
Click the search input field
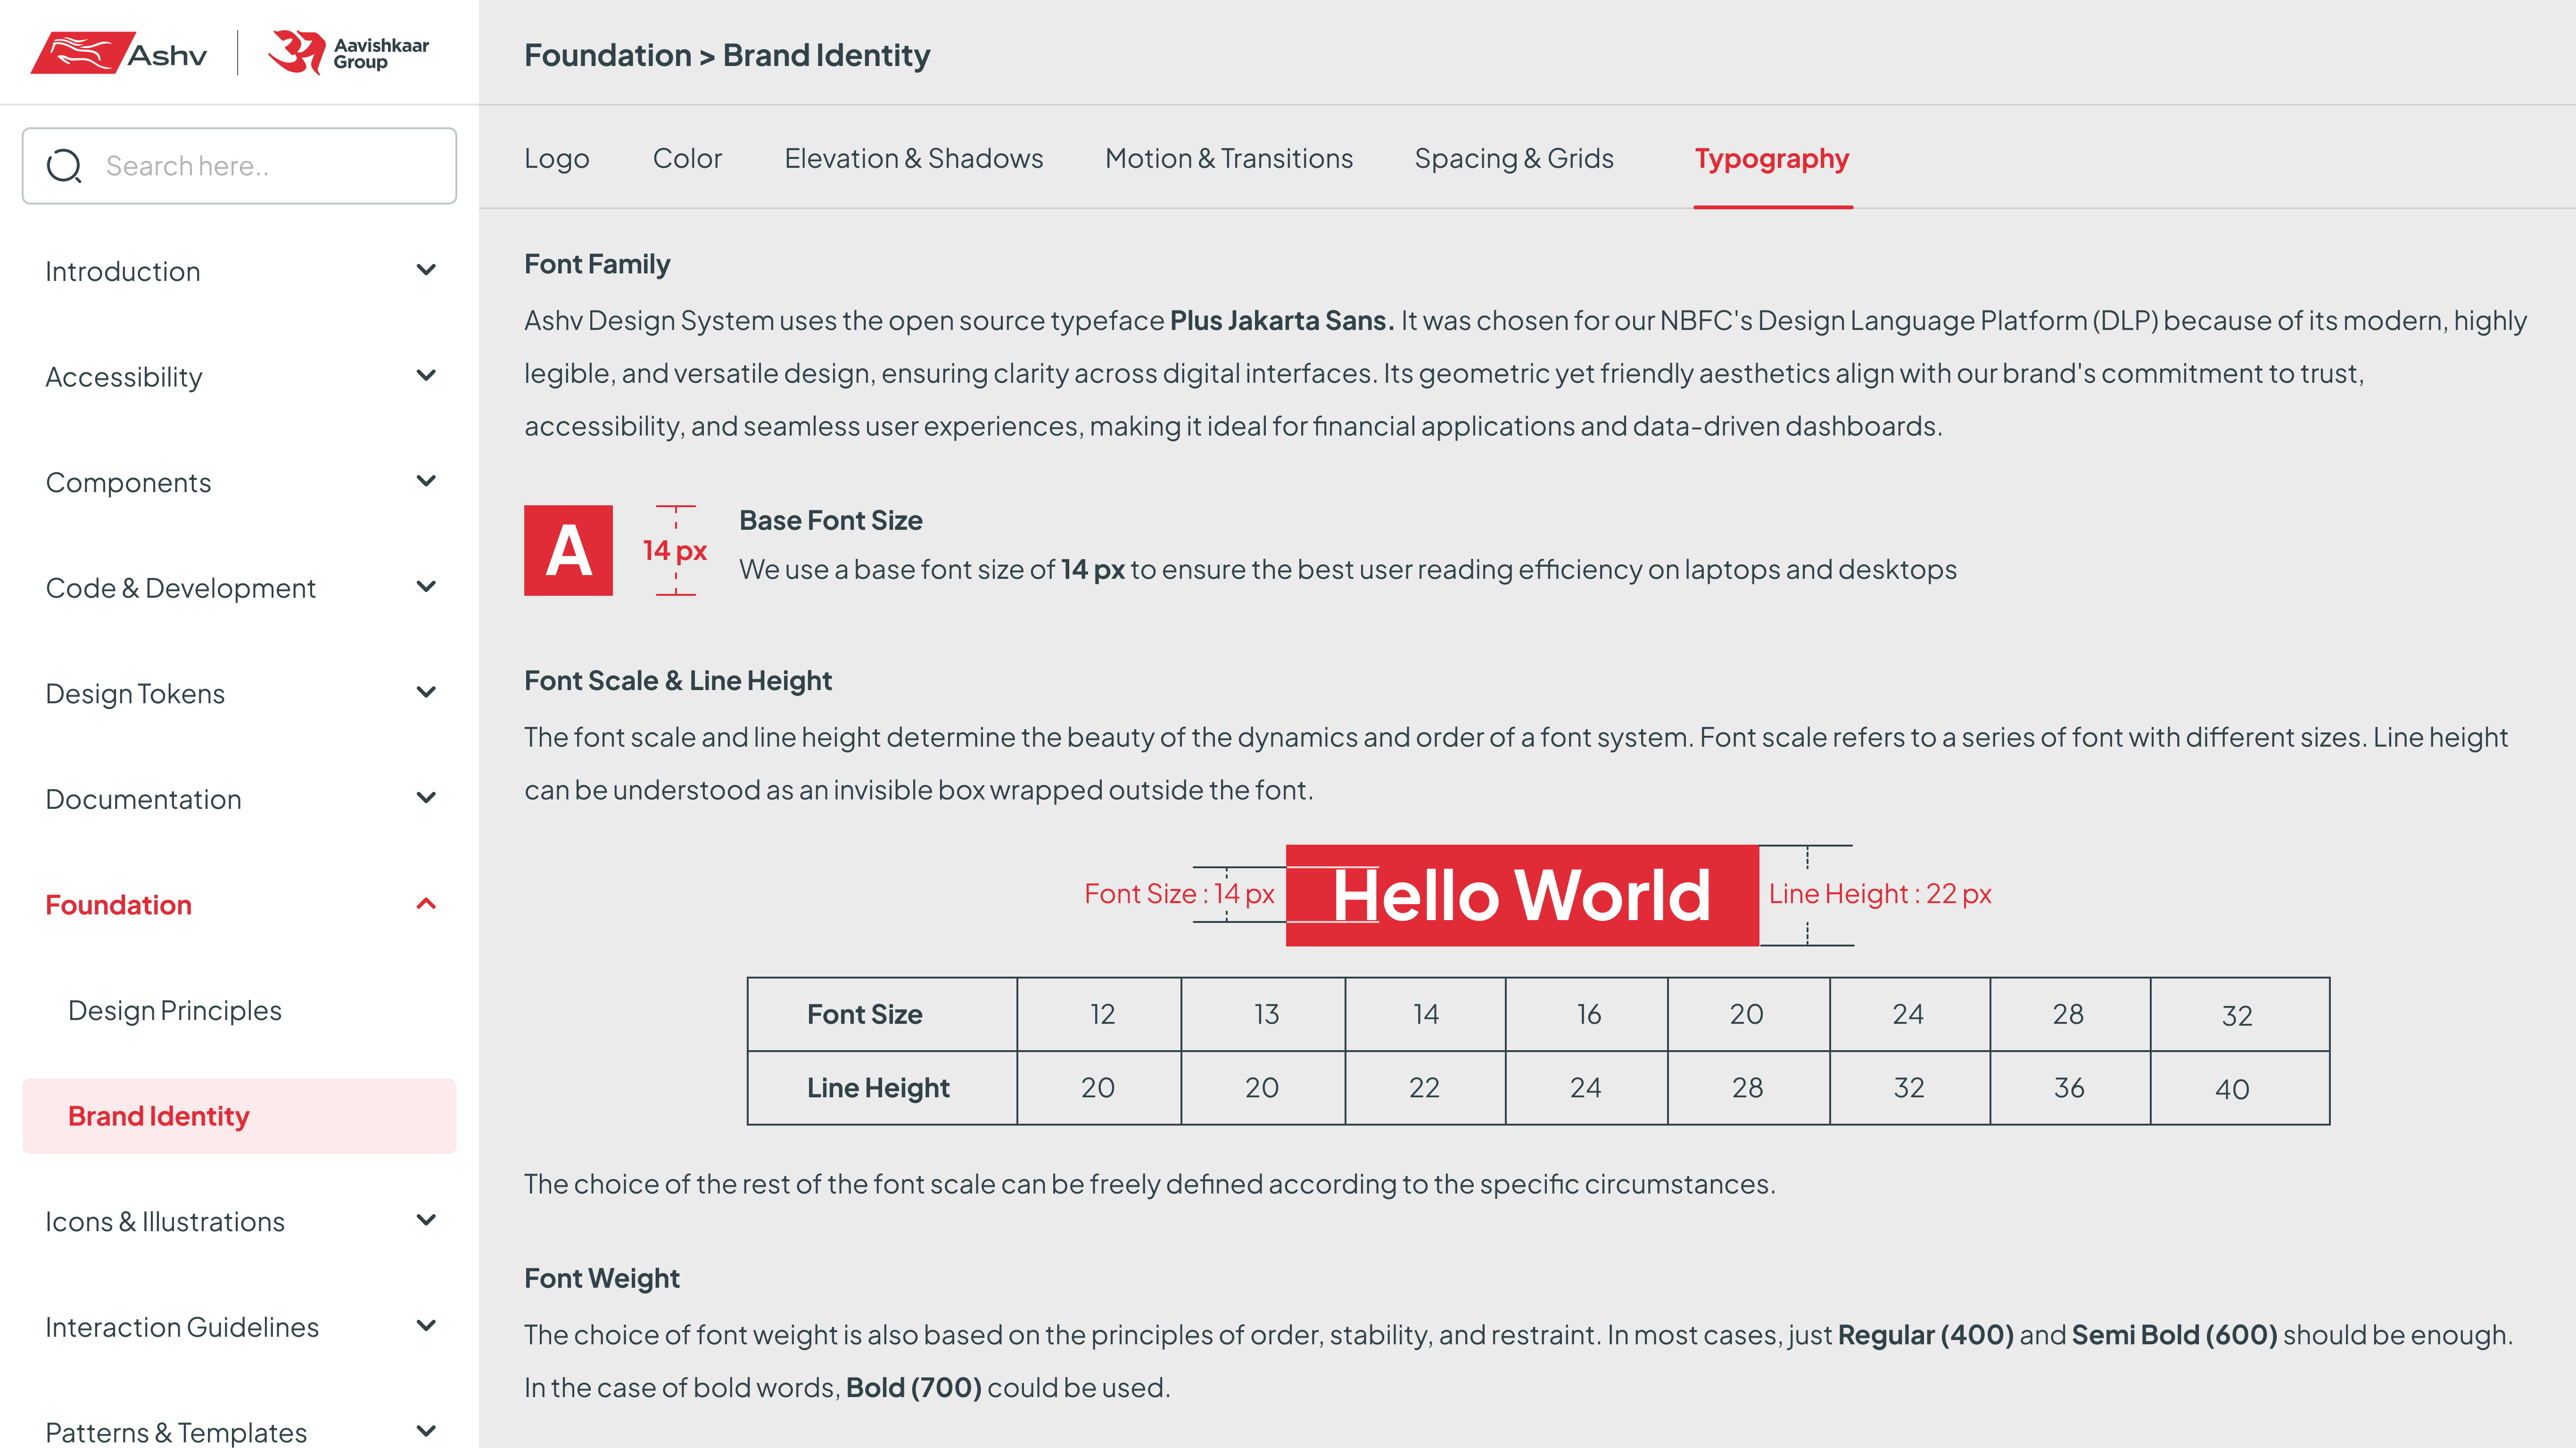[x=240, y=165]
